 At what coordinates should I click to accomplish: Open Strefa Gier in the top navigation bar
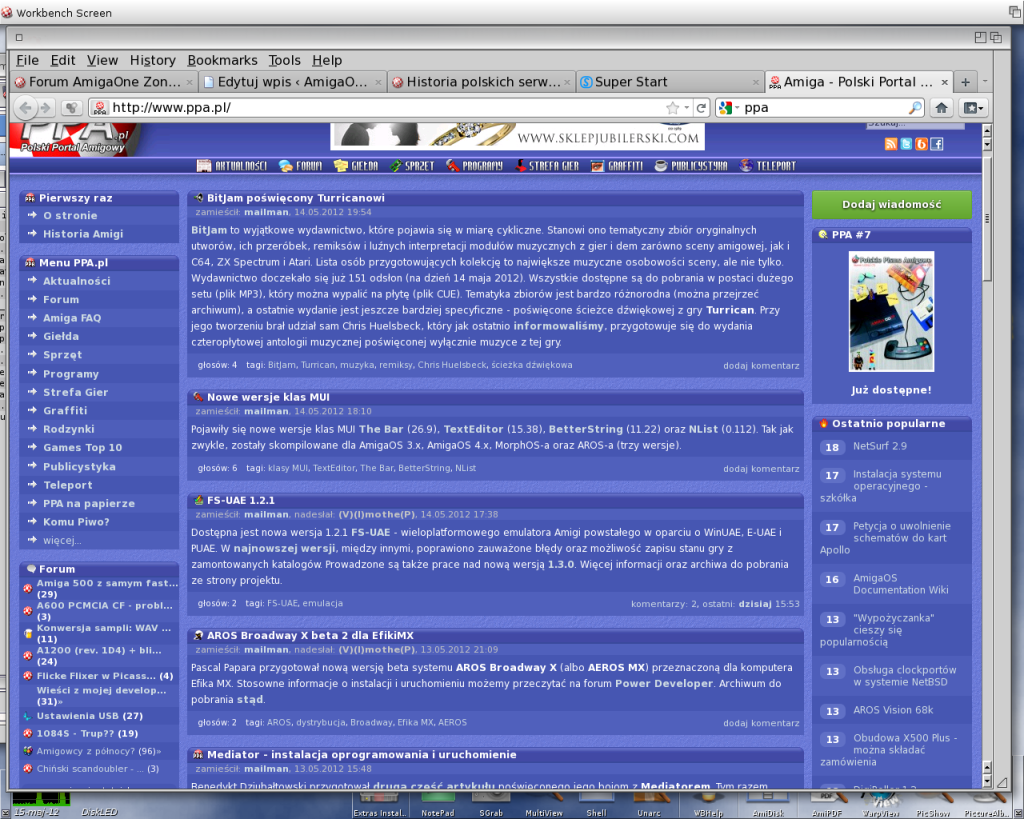coord(547,166)
